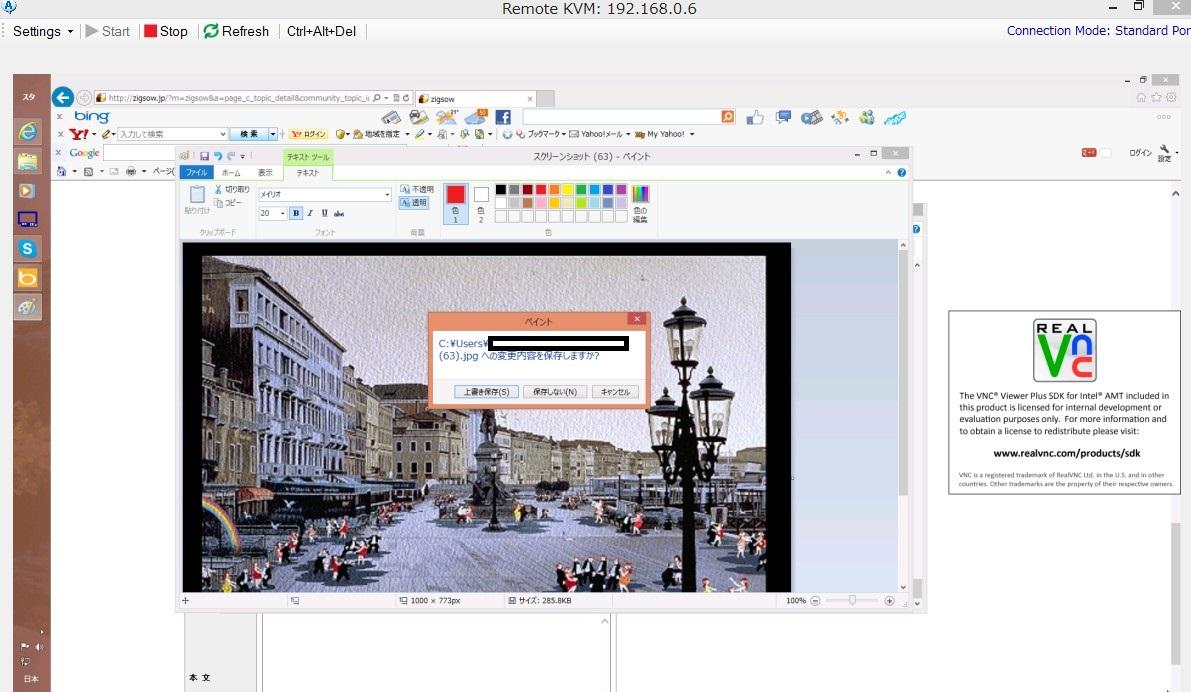Open the メイリオ font family dropdown

387,194
